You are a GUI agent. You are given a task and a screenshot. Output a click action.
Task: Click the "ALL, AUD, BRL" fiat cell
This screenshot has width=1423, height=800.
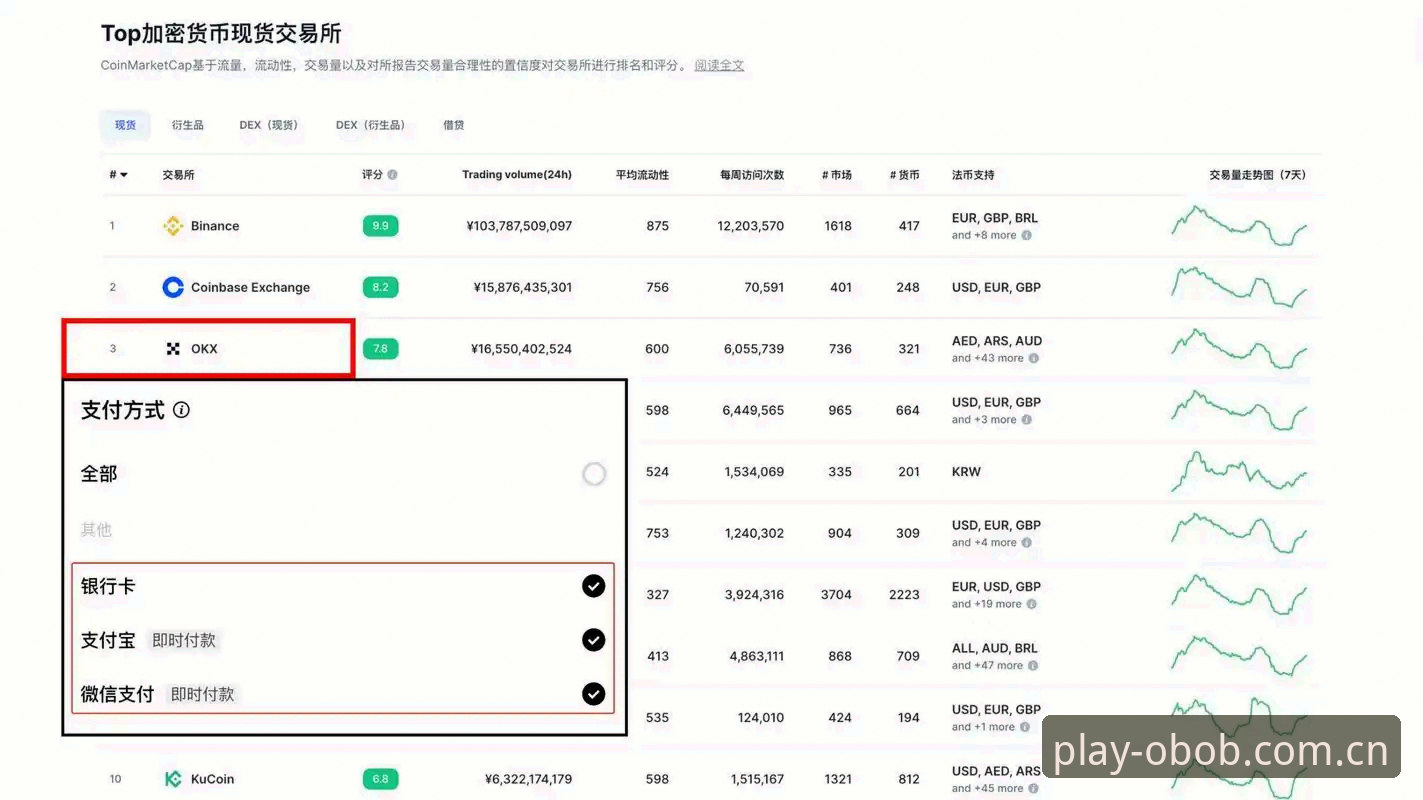tap(995, 648)
